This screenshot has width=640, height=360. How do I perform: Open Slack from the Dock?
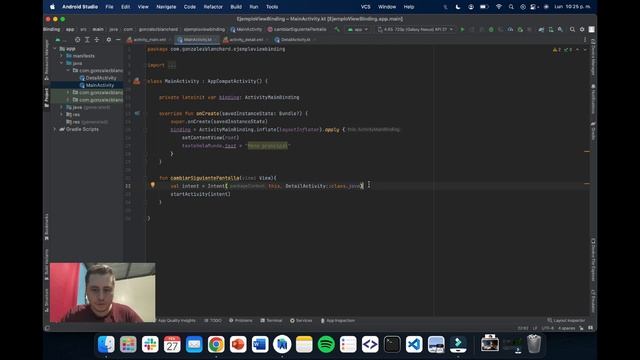(x=150, y=344)
